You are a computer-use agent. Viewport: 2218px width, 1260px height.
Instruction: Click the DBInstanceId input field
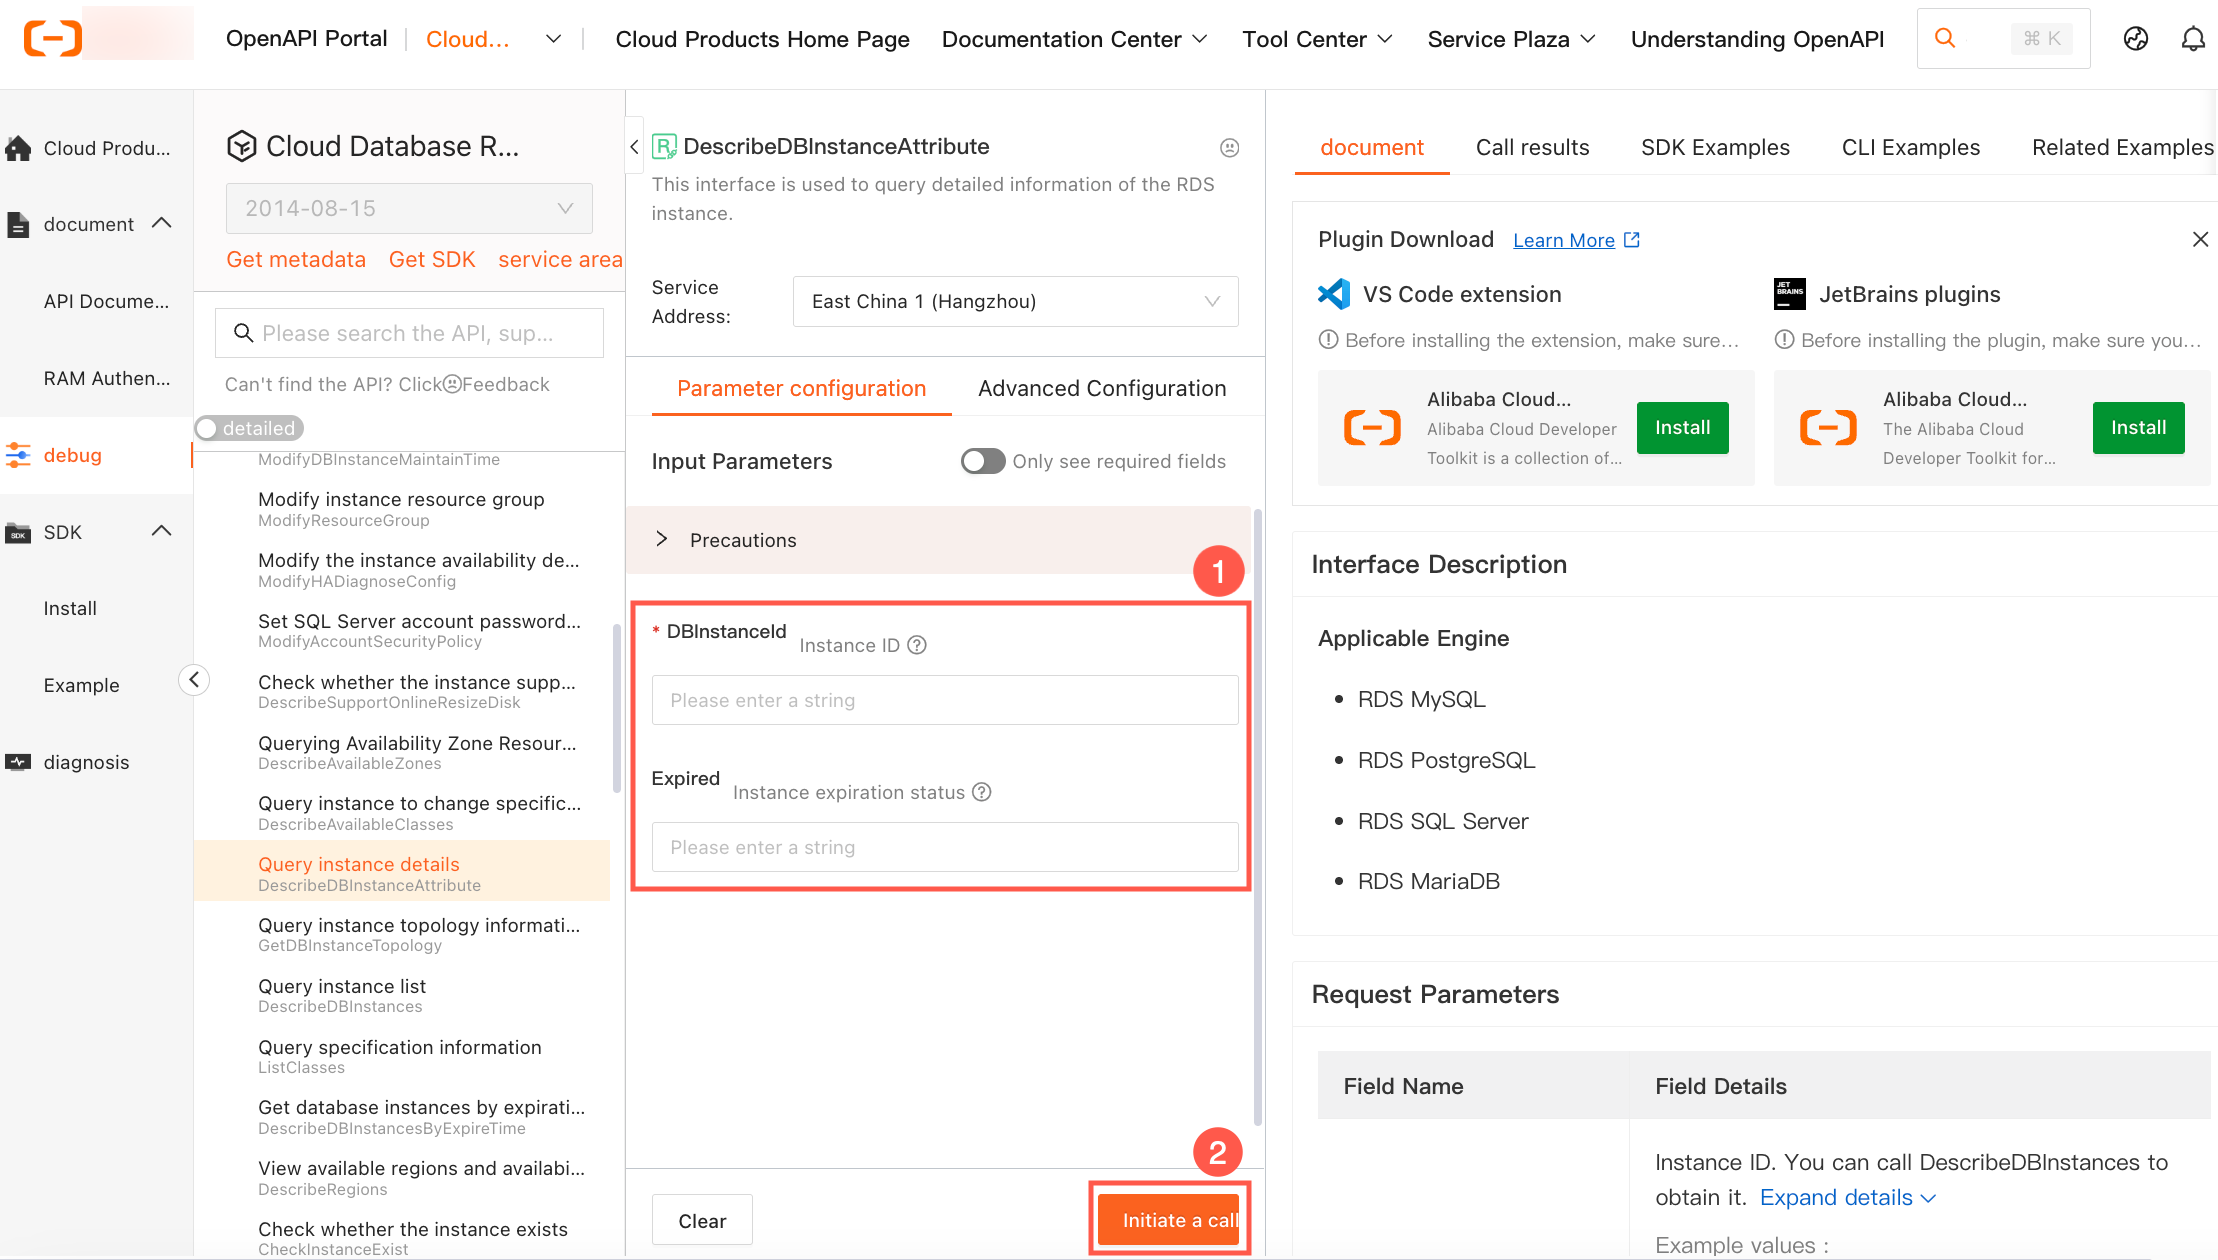click(x=945, y=700)
